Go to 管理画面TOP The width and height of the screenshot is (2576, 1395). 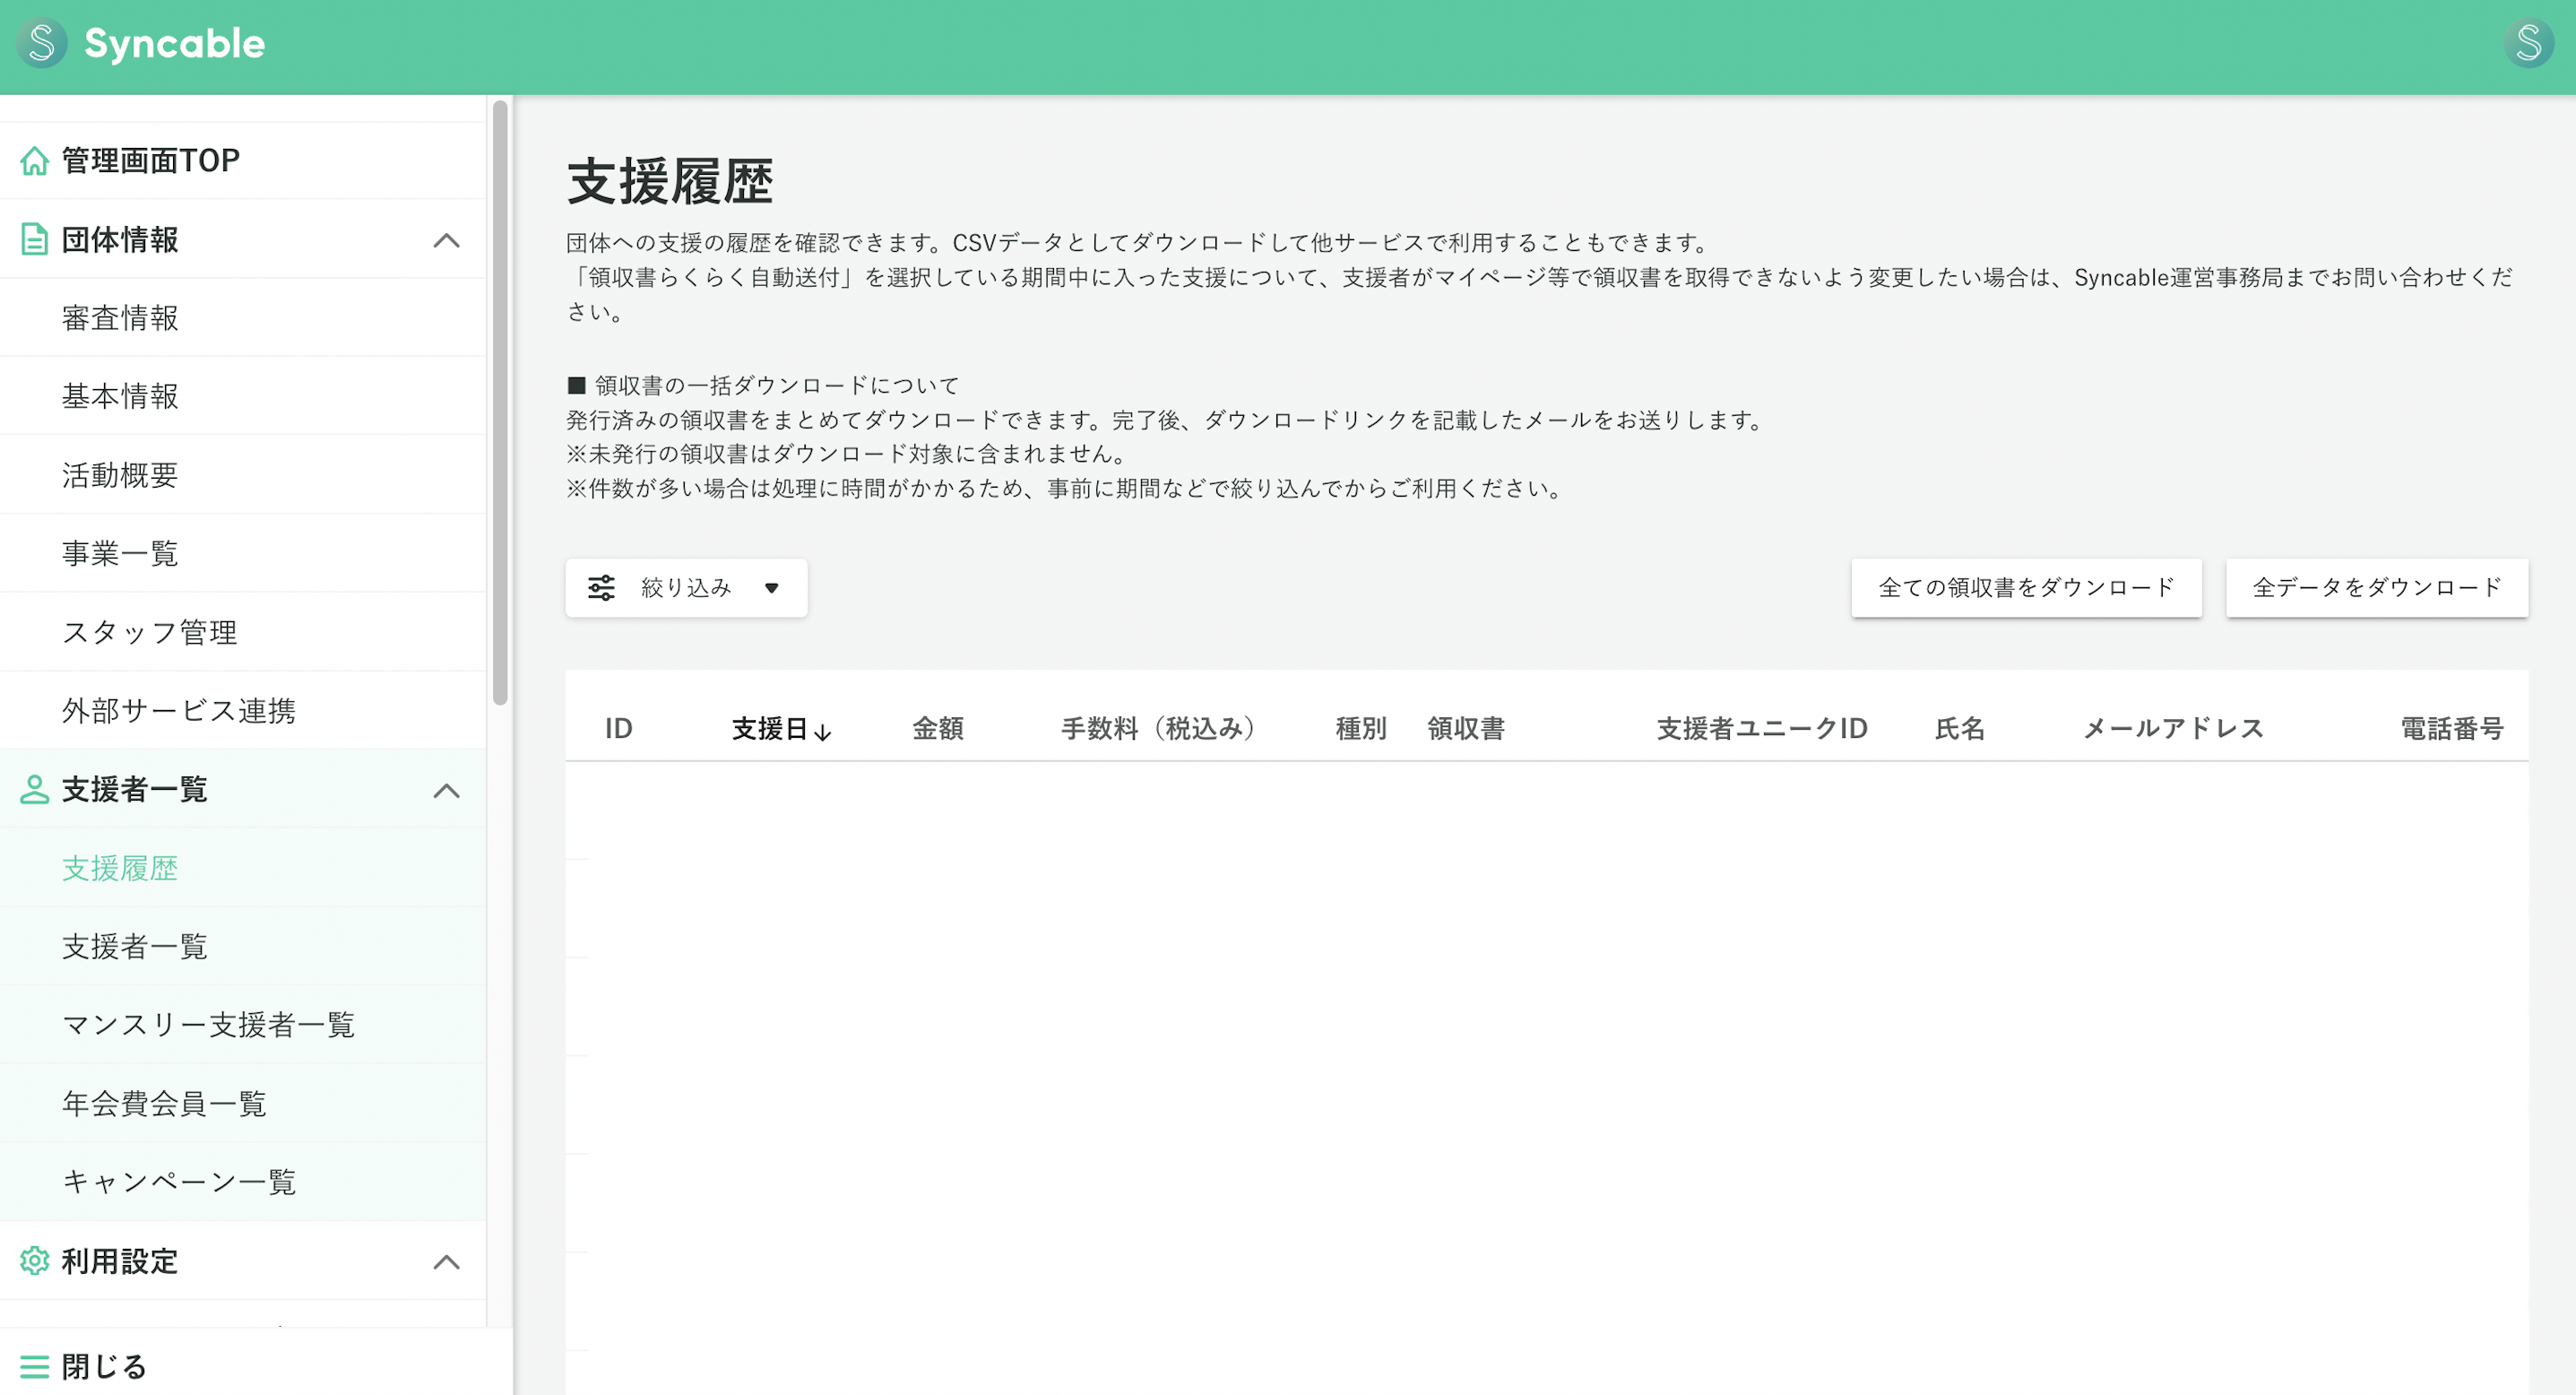(x=243, y=160)
